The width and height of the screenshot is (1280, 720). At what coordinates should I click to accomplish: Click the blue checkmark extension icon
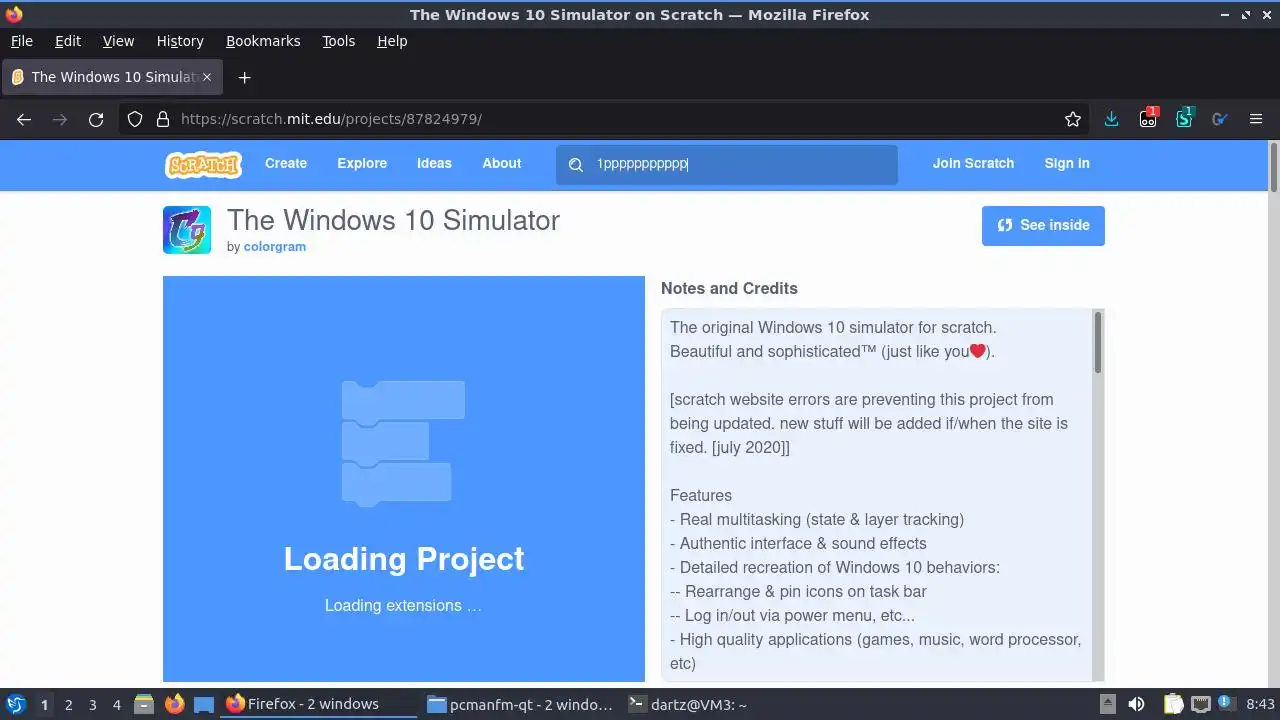1219,119
